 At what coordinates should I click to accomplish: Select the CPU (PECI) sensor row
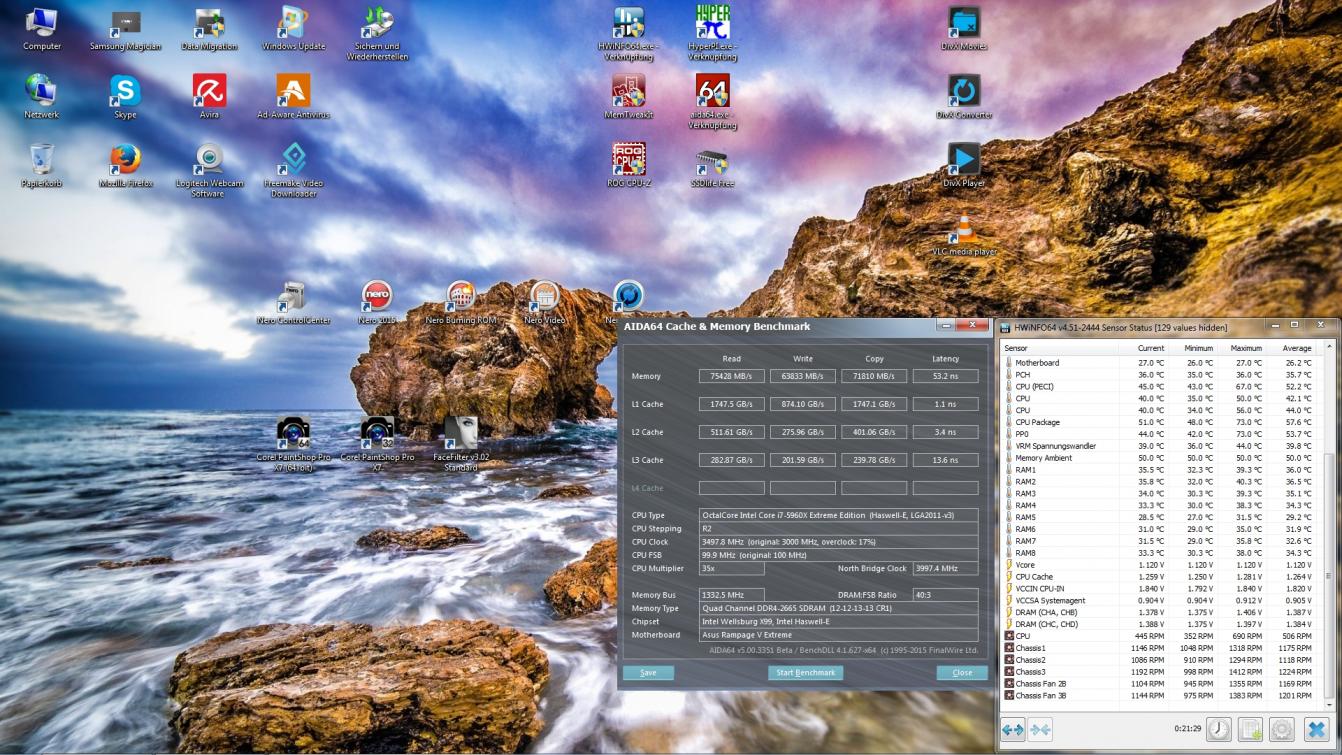point(1160,386)
